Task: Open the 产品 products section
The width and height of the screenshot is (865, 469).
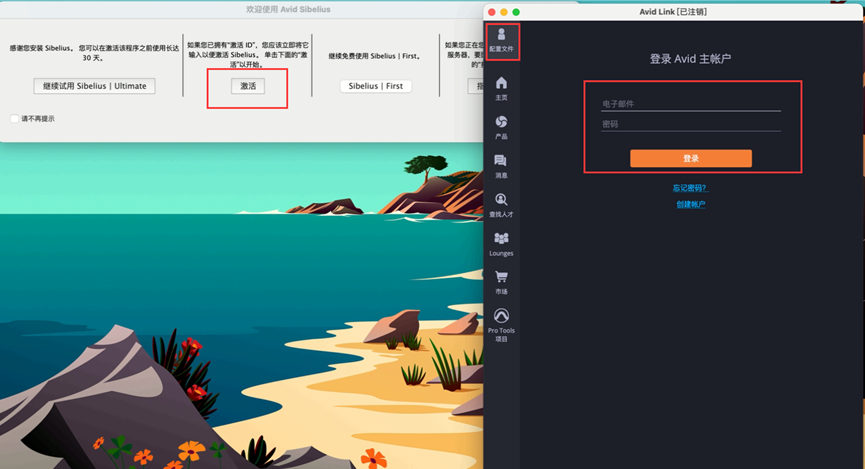Action: [x=501, y=127]
